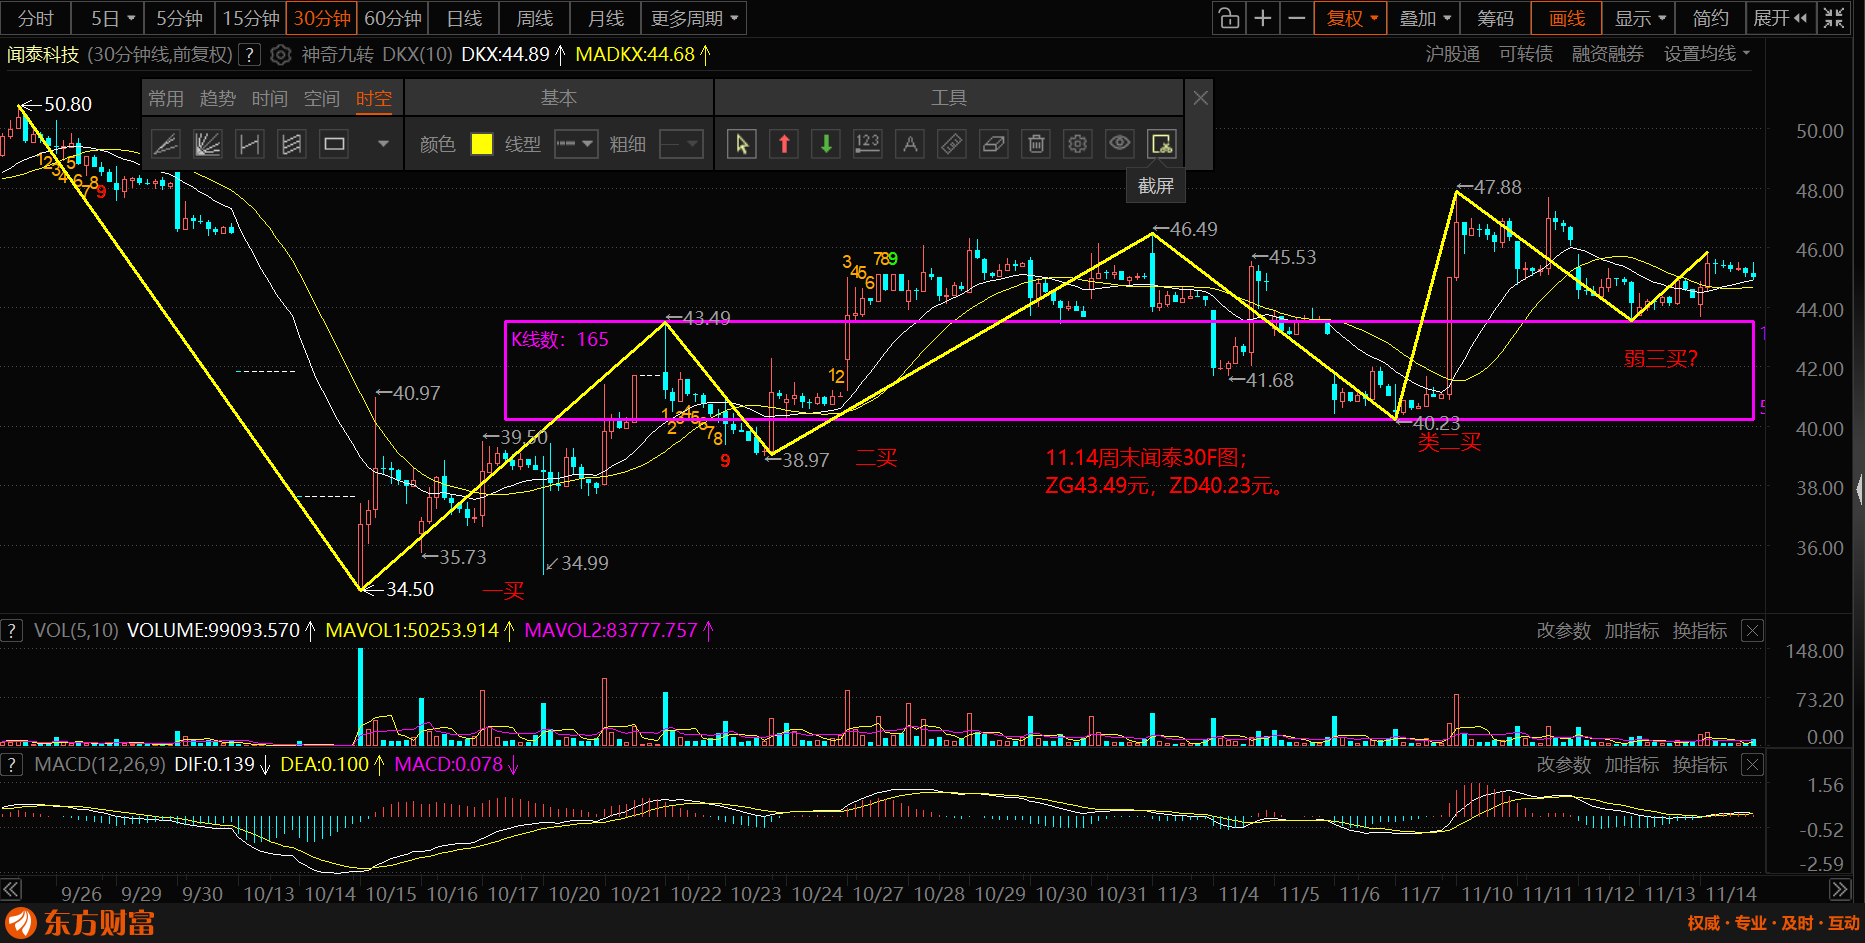Open the 复权 dropdown

[x=1352, y=18]
